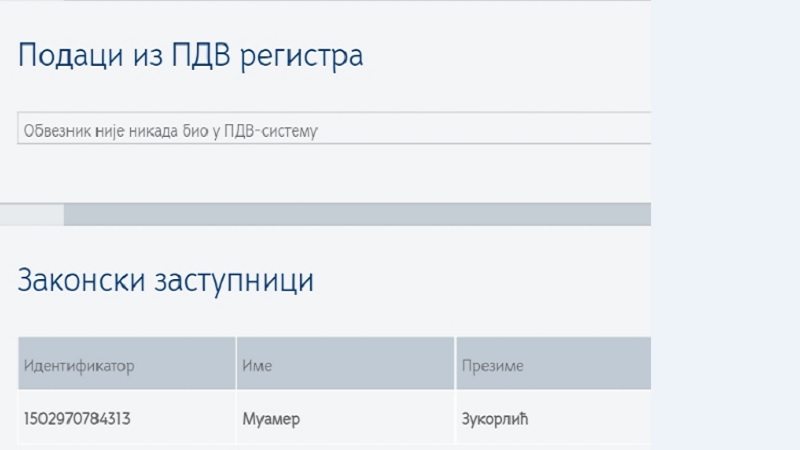Click the word ПДВ in top heading

coord(201,55)
